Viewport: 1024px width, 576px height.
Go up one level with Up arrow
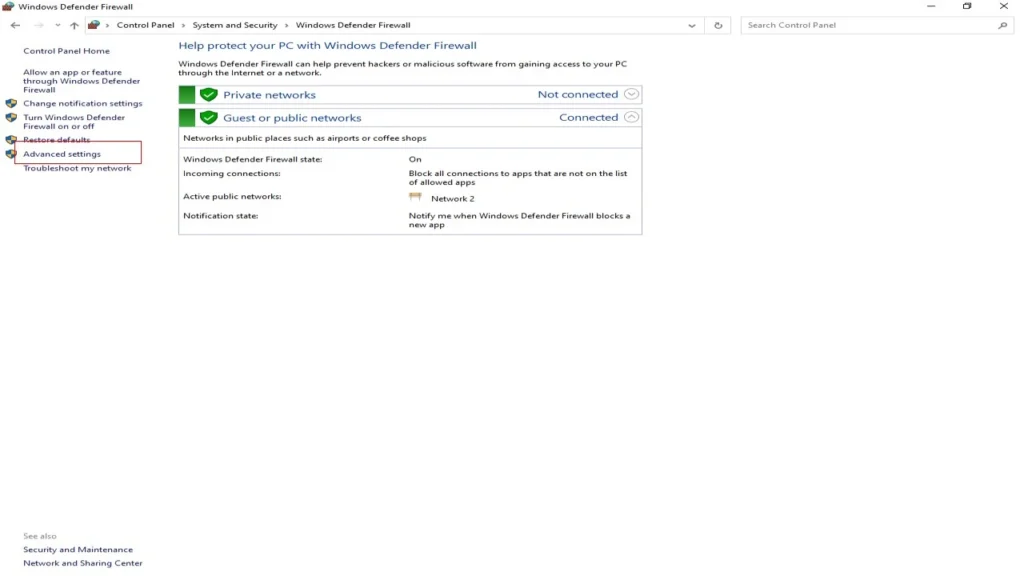coord(74,25)
